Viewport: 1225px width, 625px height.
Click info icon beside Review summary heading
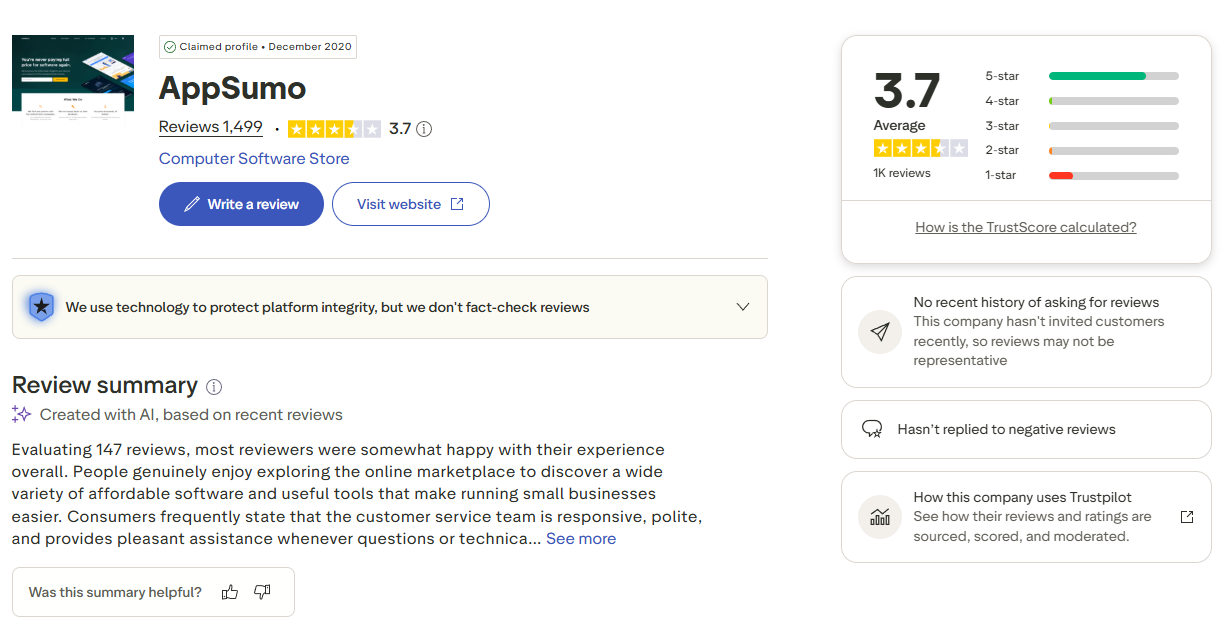214,387
